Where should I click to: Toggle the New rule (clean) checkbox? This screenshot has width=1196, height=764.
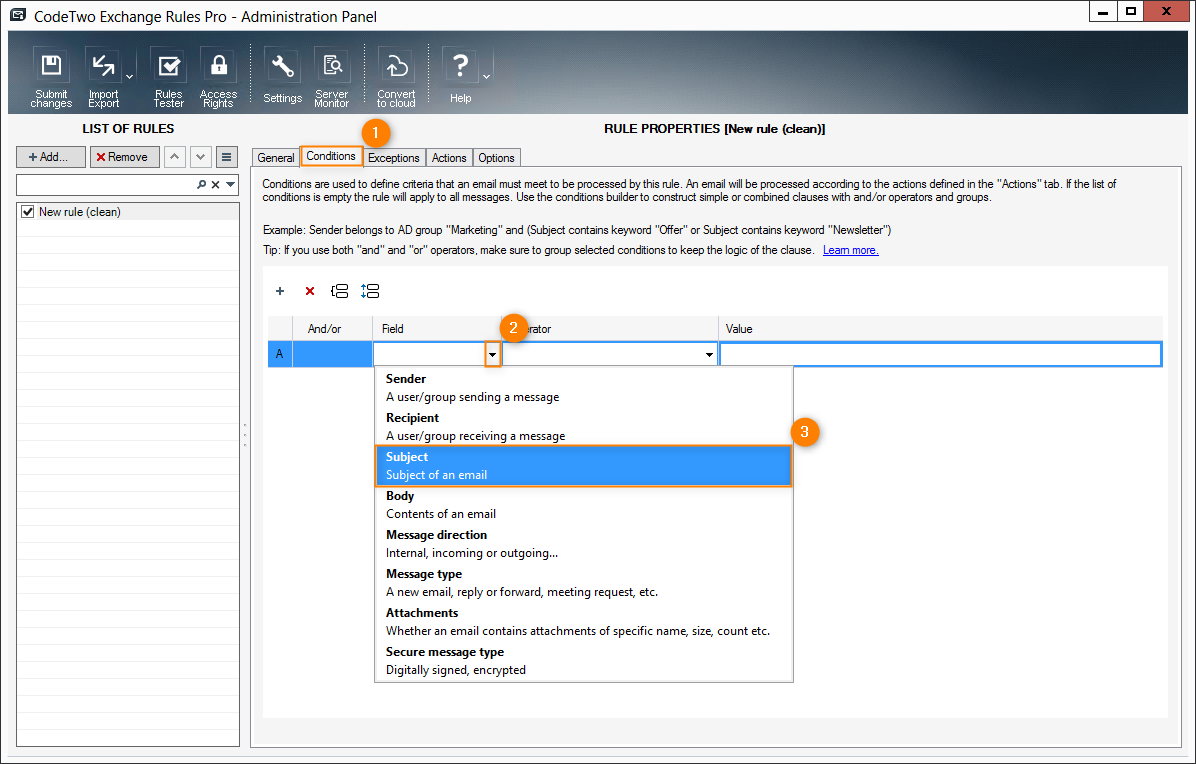click(x=28, y=212)
